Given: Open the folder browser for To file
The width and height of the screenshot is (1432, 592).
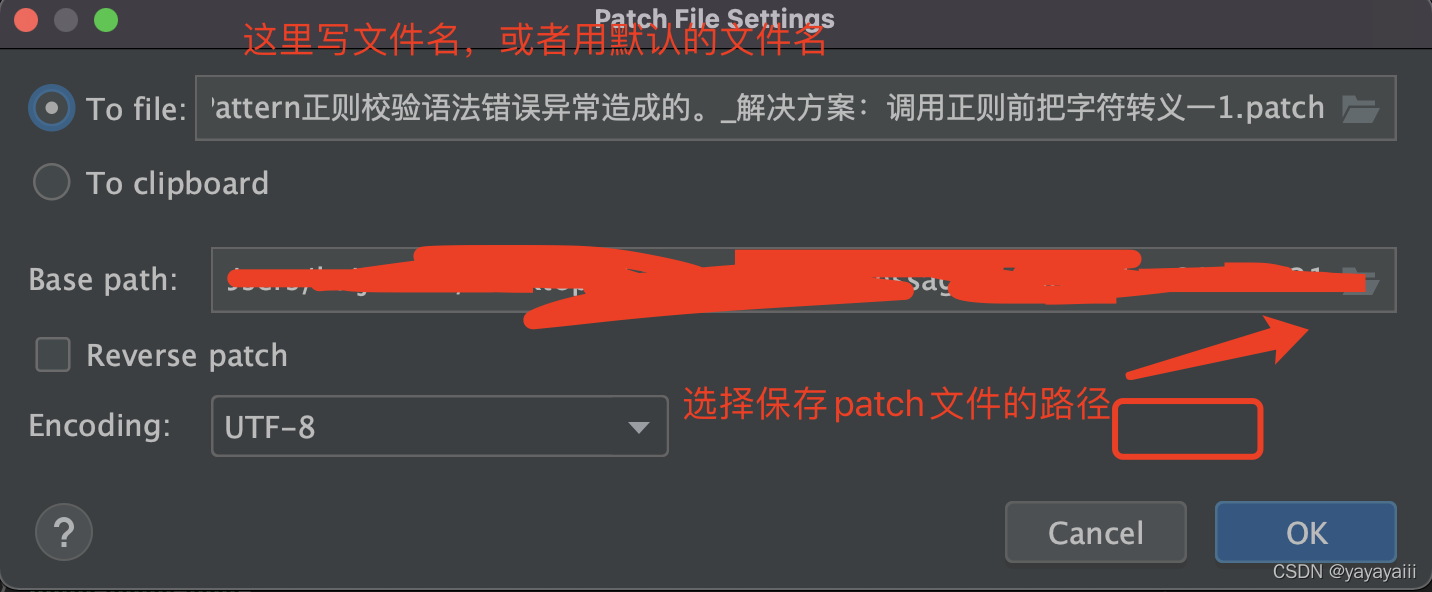Looking at the screenshot, I should [x=1360, y=108].
